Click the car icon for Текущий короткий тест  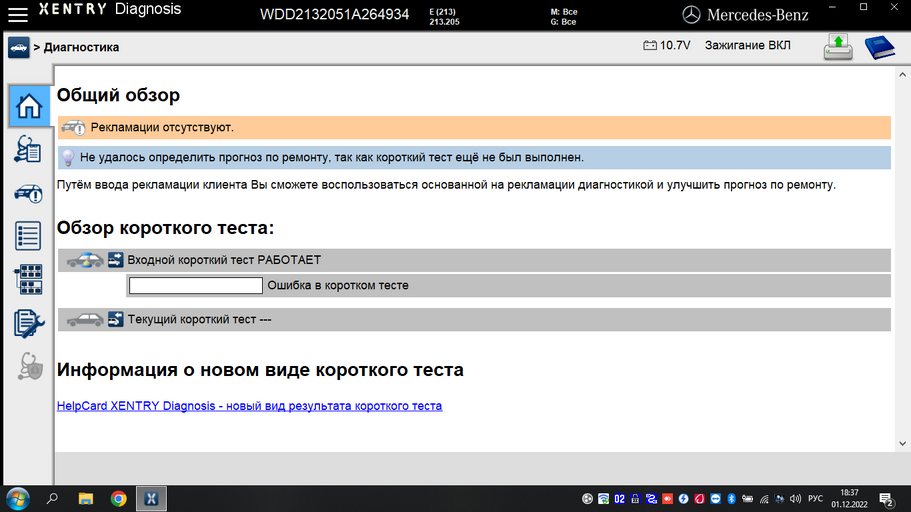coord(85,320)
